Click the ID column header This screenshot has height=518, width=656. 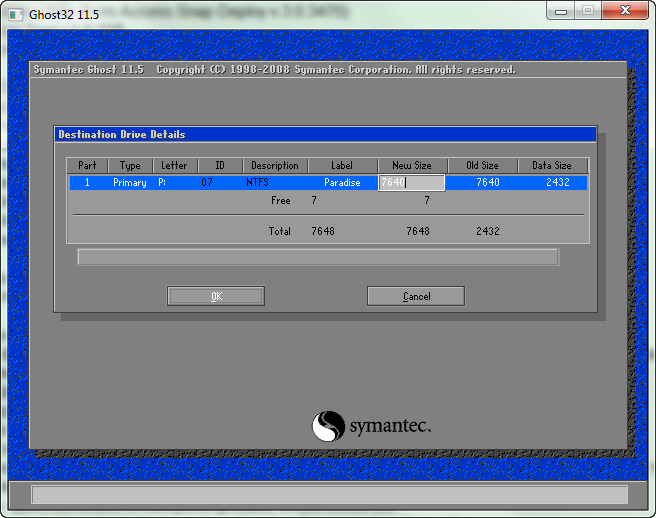click(220, 166)
